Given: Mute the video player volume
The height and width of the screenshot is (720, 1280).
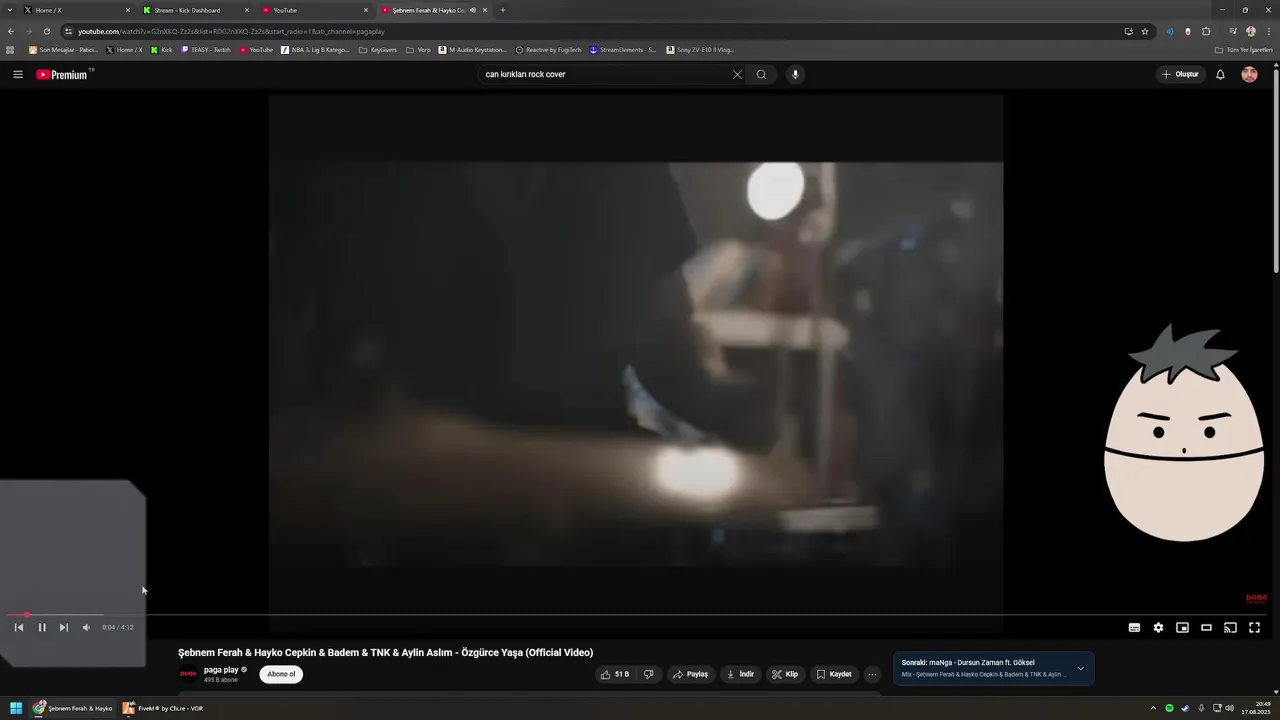Looking at the screenshot, I should [86, 627].
